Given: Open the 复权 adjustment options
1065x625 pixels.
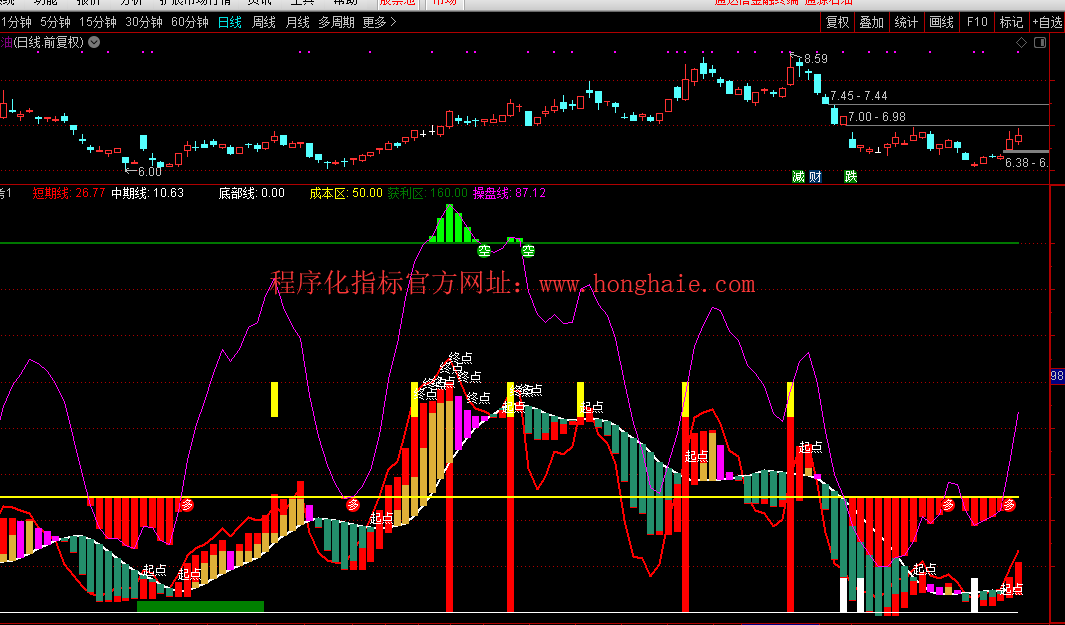Looking at the screenshot, I should [x=837, y=22].
